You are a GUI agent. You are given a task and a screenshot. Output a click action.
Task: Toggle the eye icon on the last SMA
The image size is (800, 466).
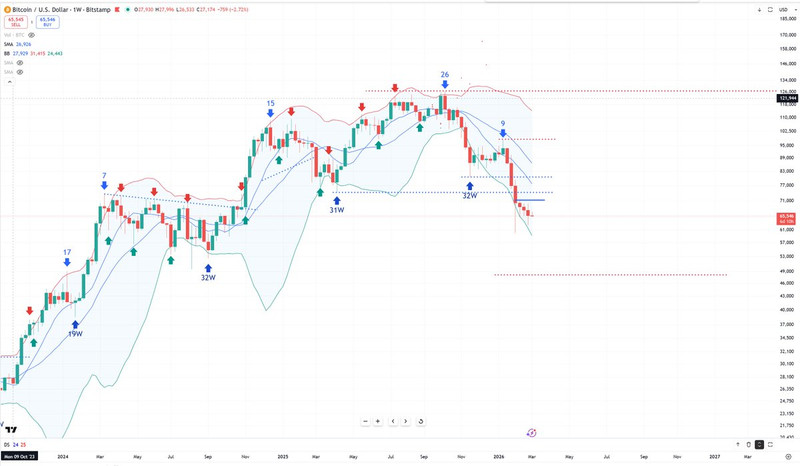tap(19, 72)
